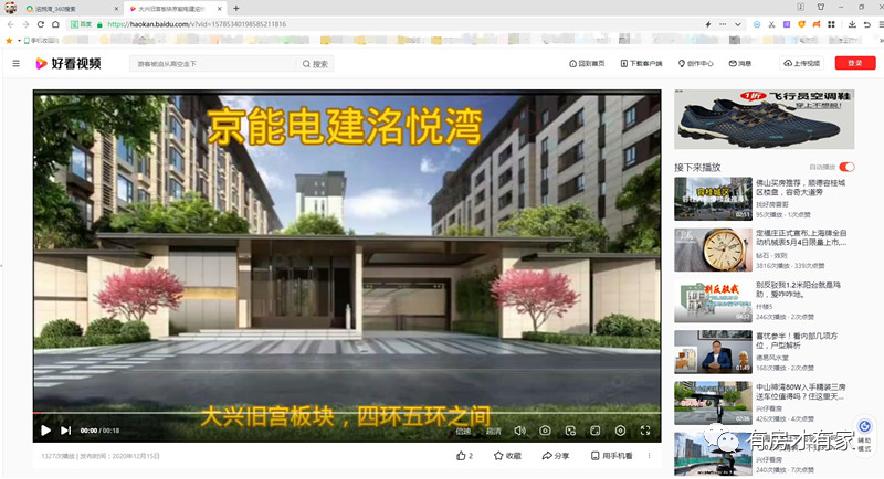
Task: Open the 倍速 playback speed selector
Action: click(463, 431)
